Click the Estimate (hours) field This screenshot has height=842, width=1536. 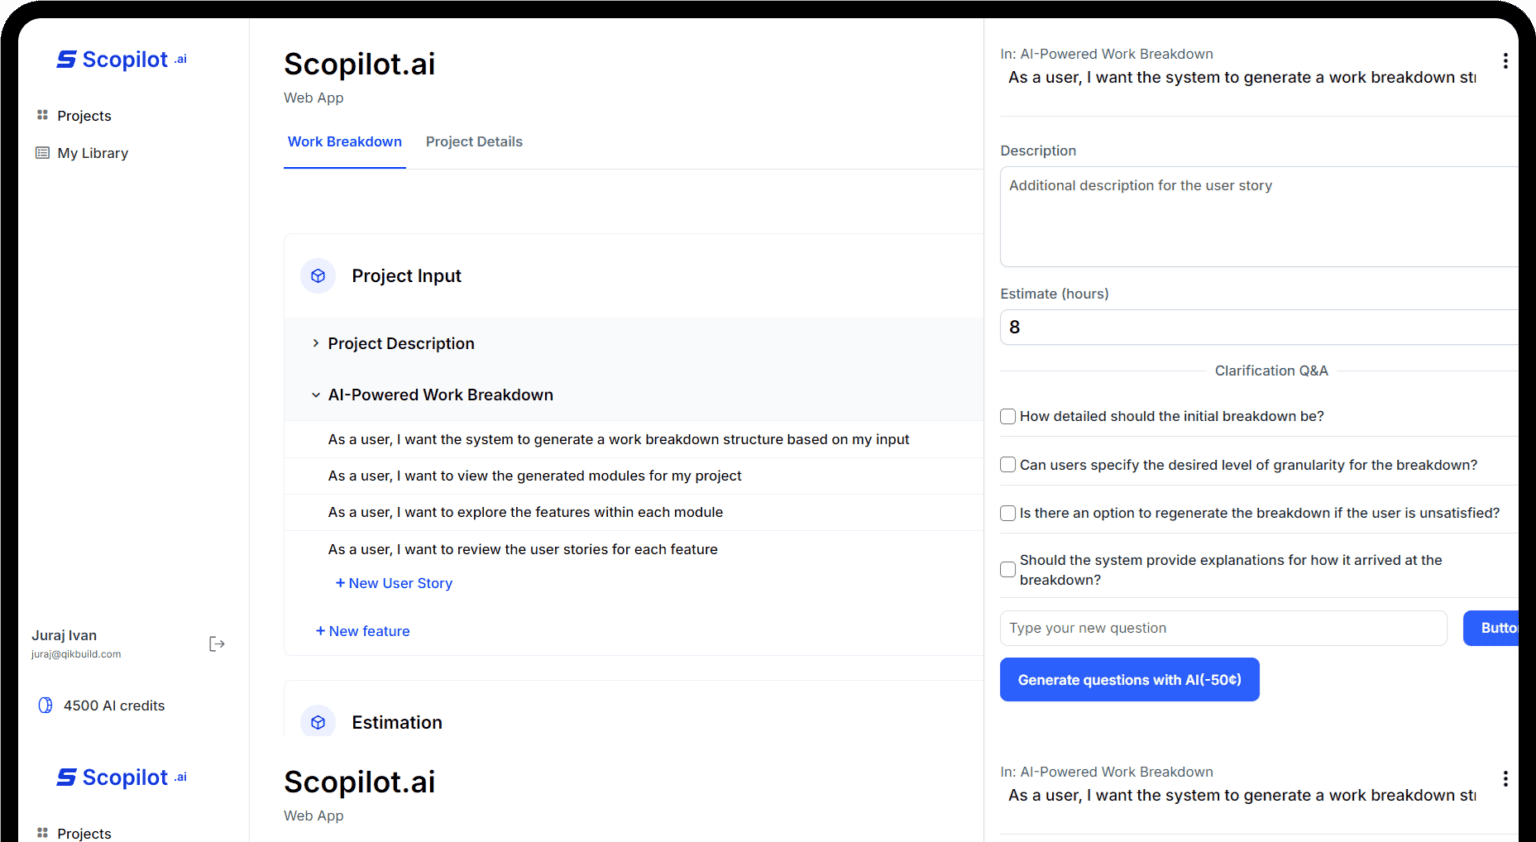point(1259,327)
